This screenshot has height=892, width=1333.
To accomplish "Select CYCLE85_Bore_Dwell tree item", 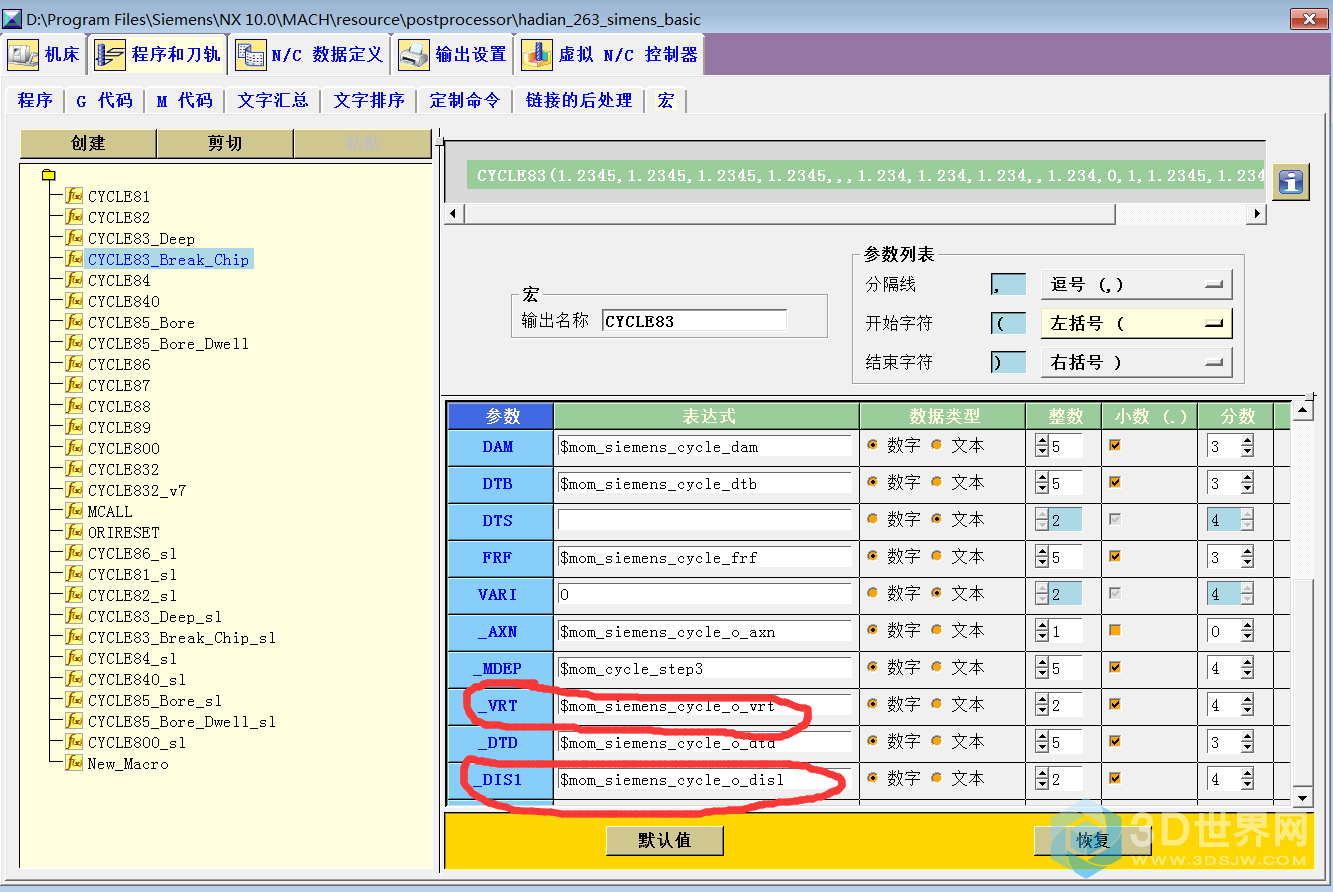I will coord(168,344).
